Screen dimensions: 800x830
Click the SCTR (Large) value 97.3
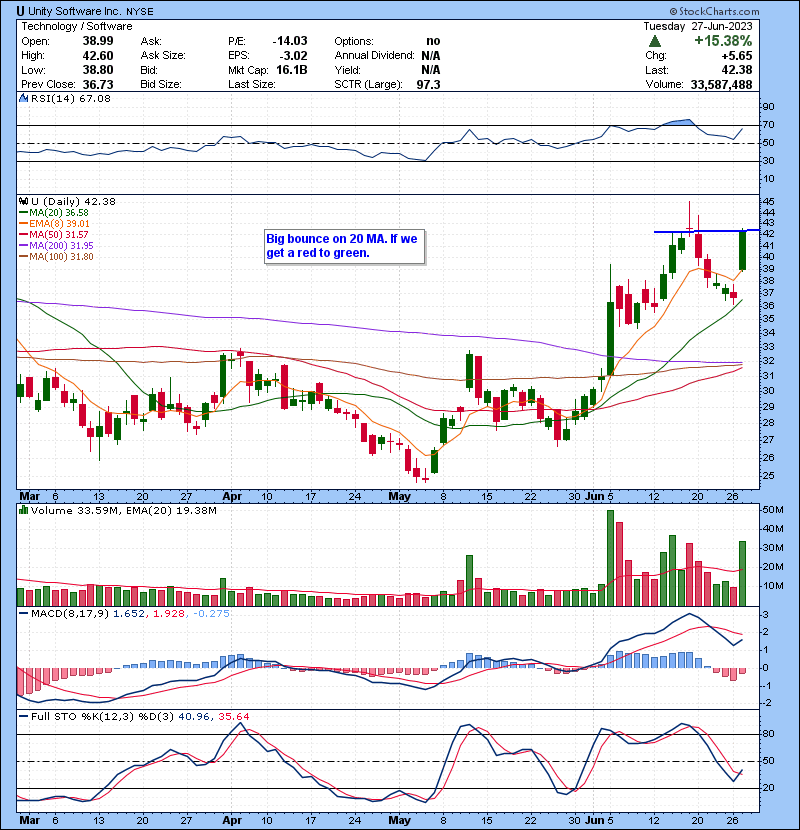[x=428, y=84]
